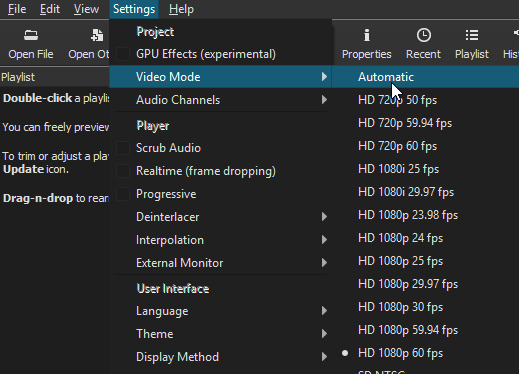Image resolution: width=519 pixels, height=374 pixels.
Task: Choose HD 1080i 25 fps mode
Action: [x=425, y=169]
